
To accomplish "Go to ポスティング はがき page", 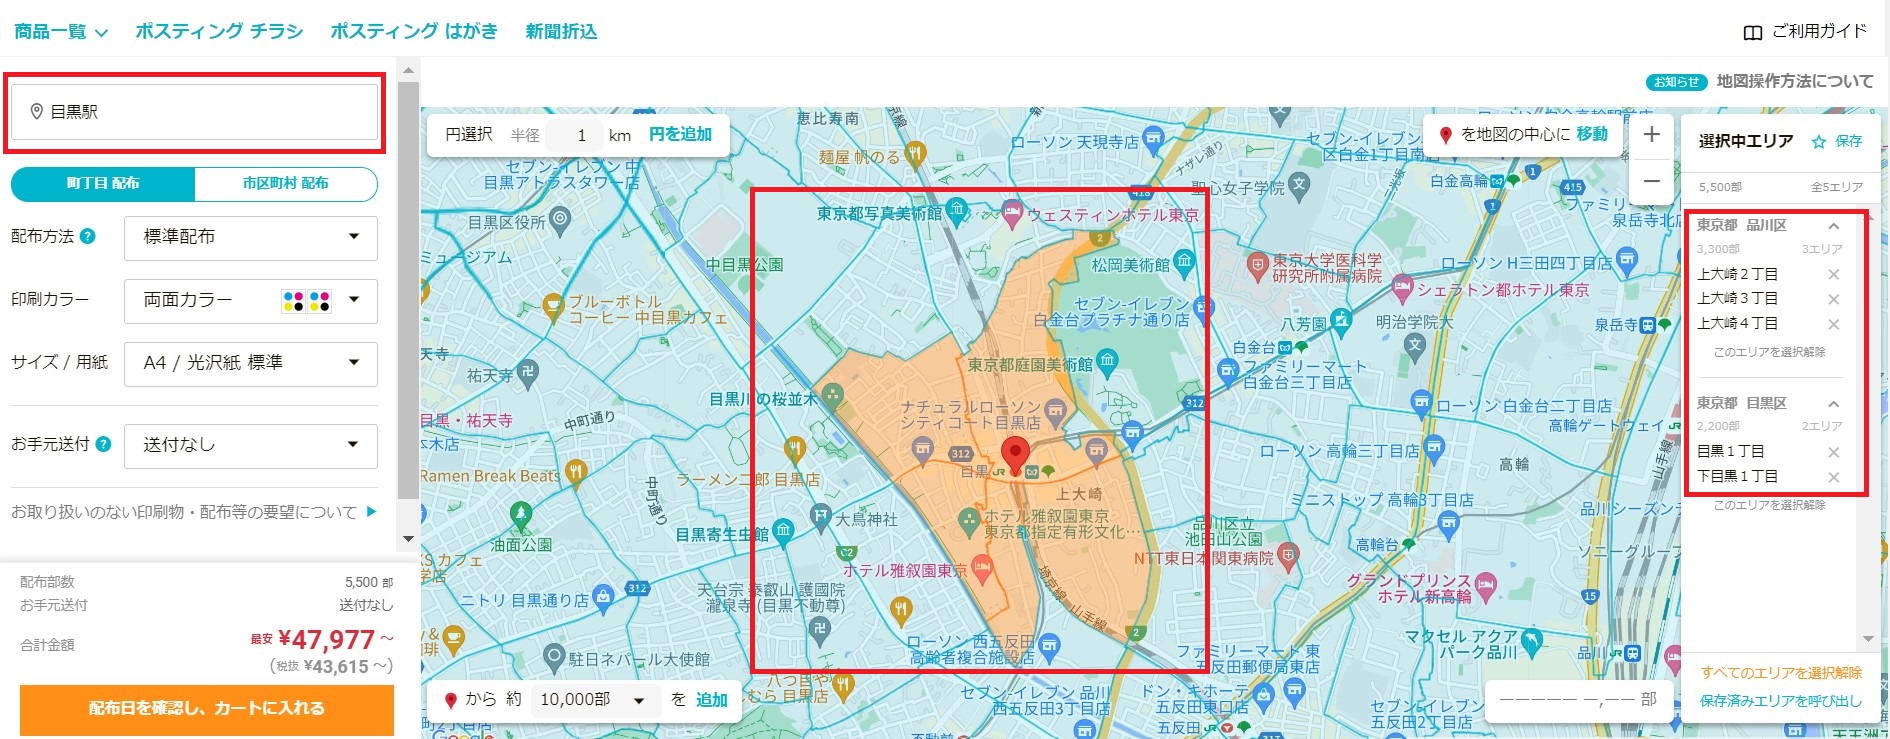I will pyautogui.click(x=414, y=32).
